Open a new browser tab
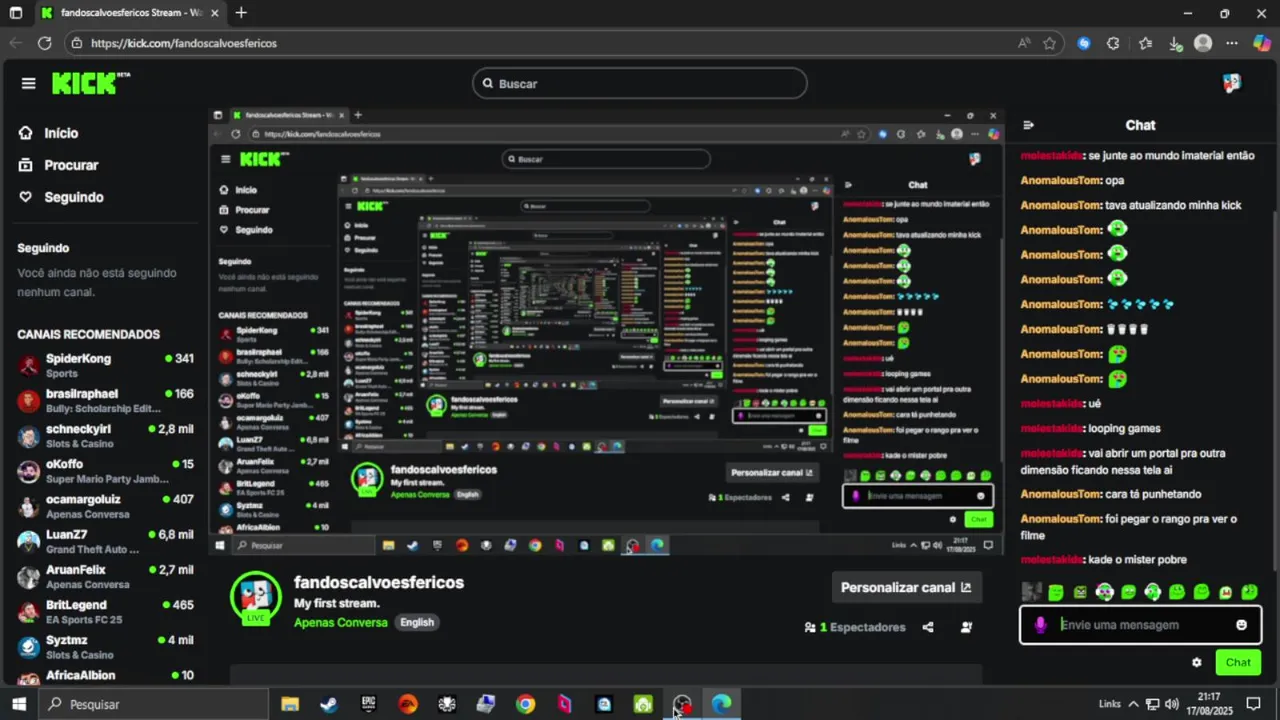Image resolution: width=1280 pixels, height=720 pixels. 241,13
